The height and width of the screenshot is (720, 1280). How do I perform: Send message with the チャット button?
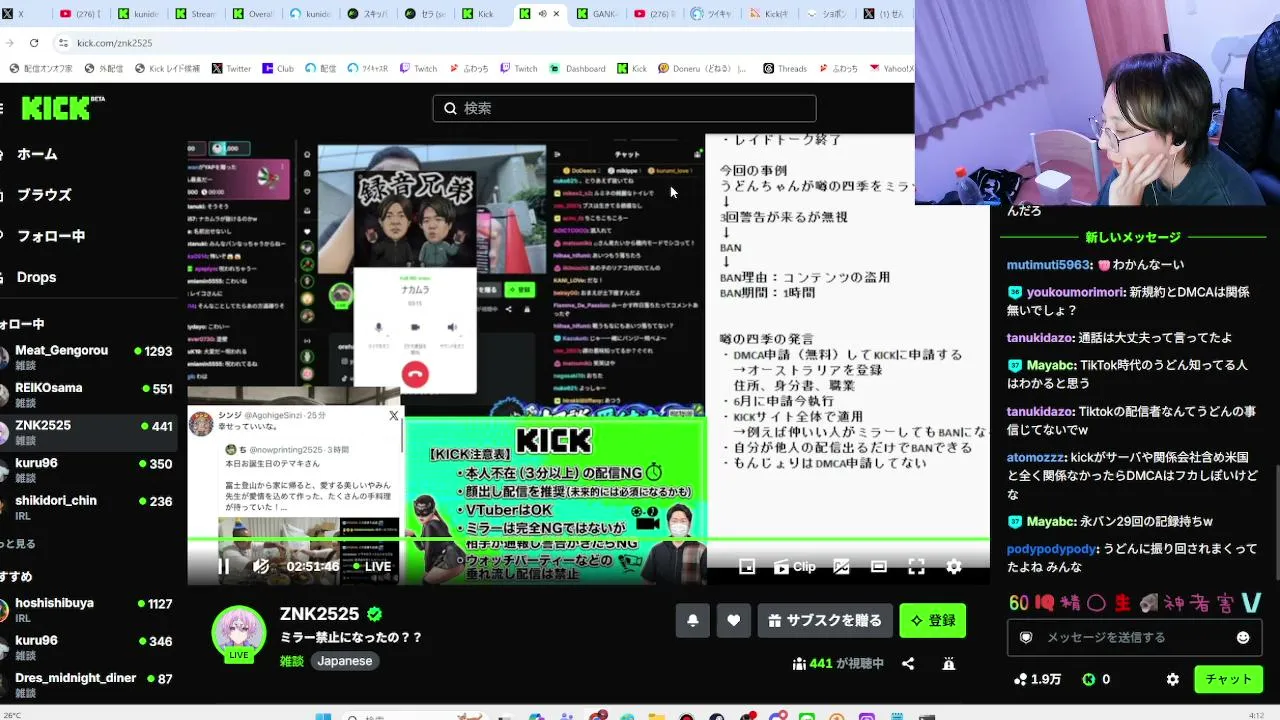point(1229,679)
